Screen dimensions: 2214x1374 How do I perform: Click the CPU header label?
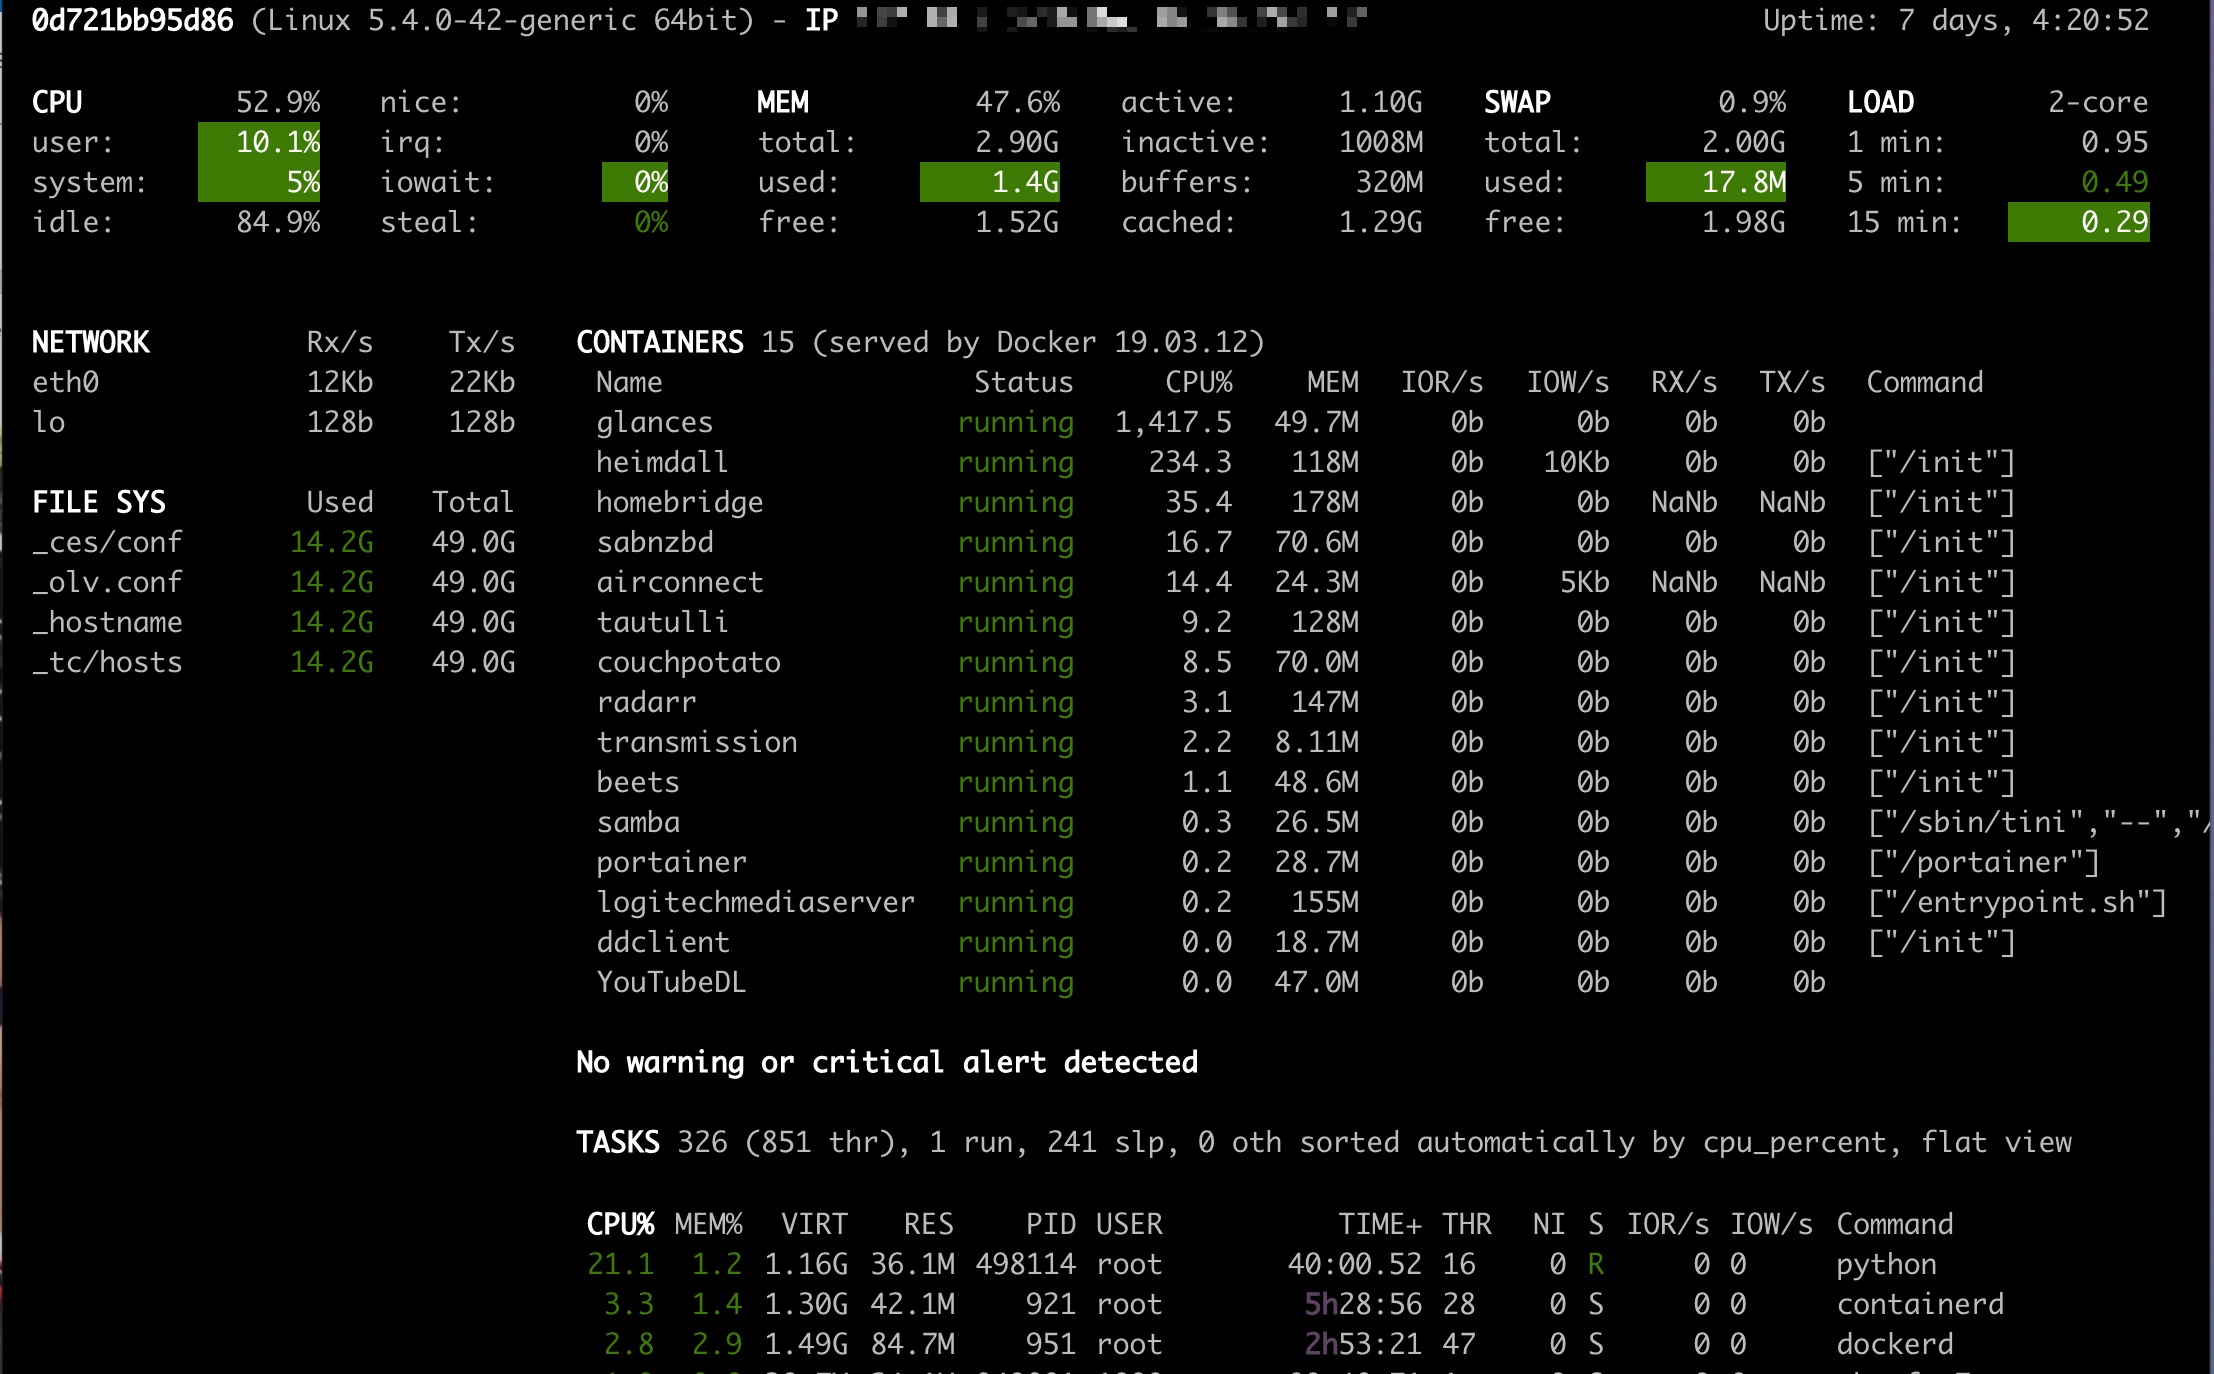(57, 102)
